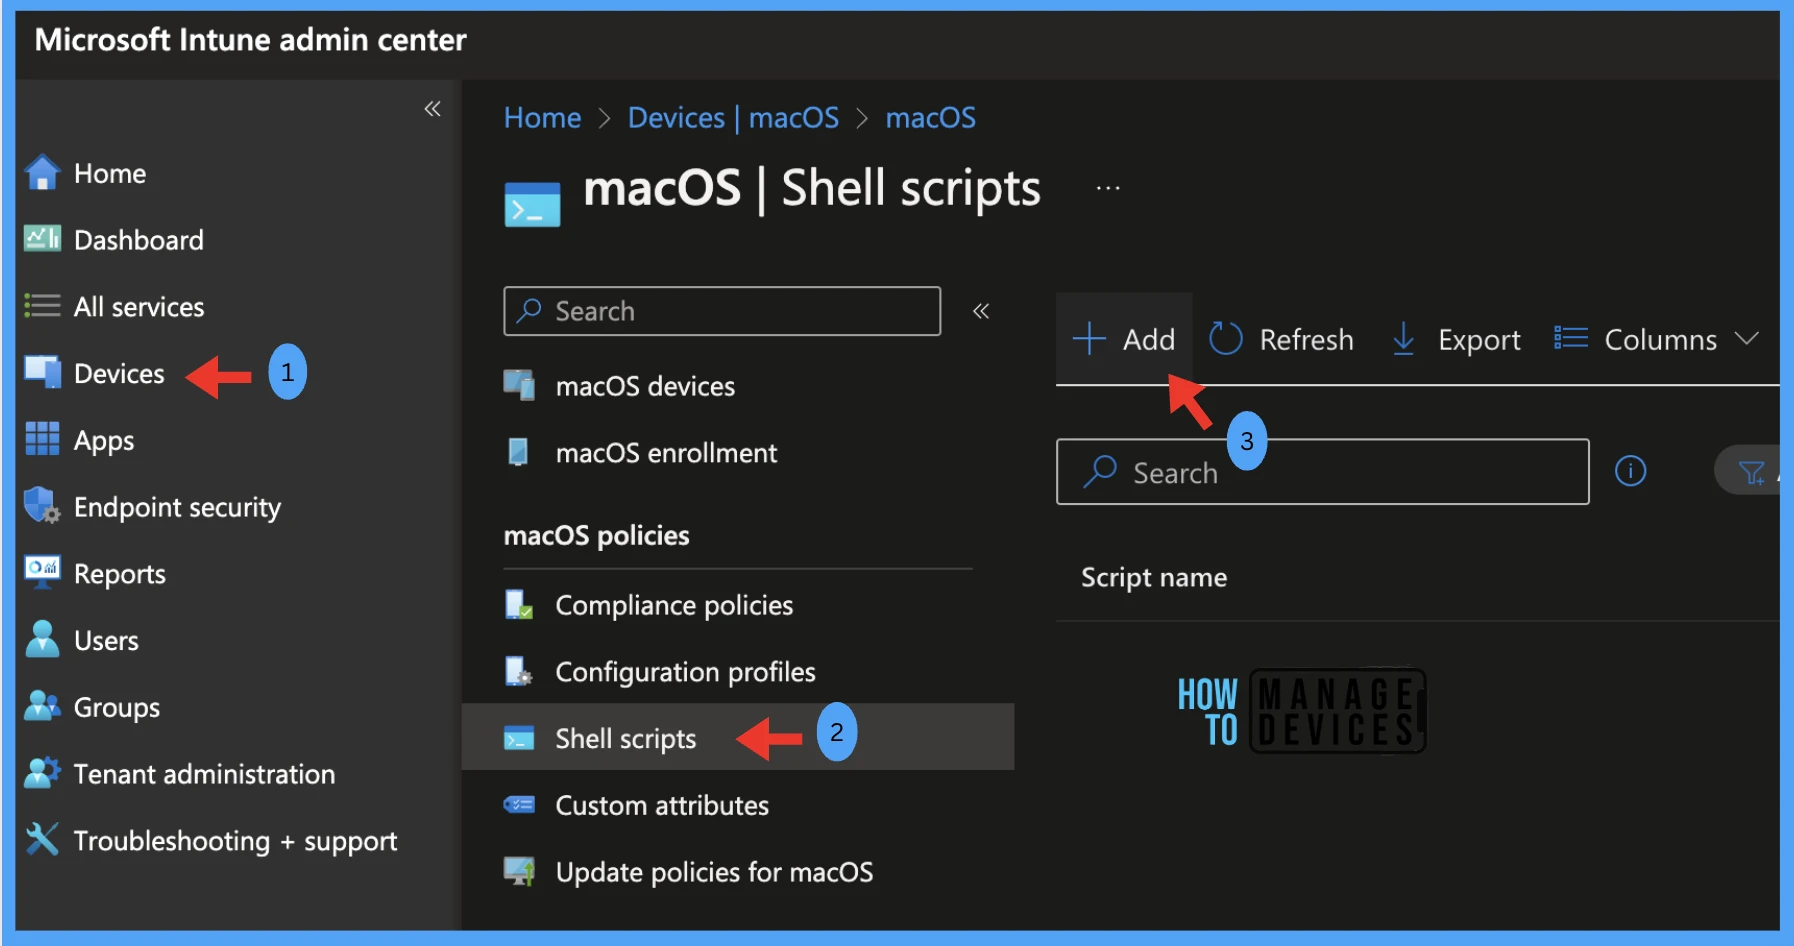Click the Columns list icon
The height and width of the screenshot is (946, 1794).
tap(1571, 339)
